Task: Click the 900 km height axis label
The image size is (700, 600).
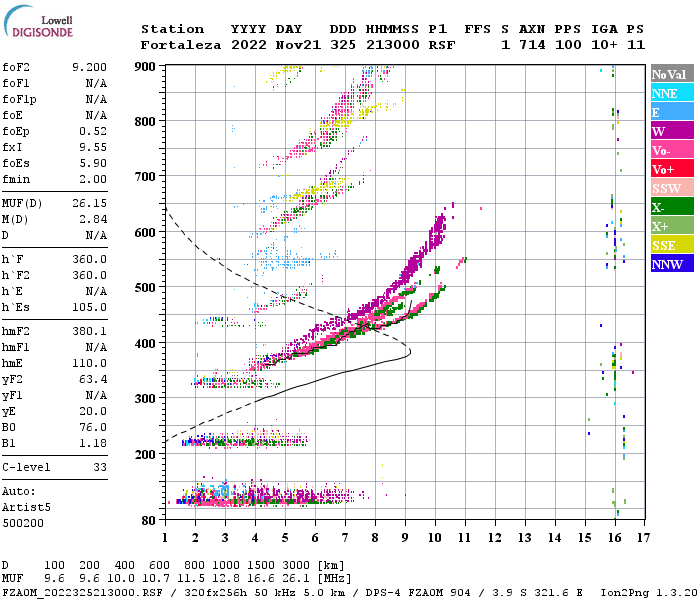Action: 145,67
